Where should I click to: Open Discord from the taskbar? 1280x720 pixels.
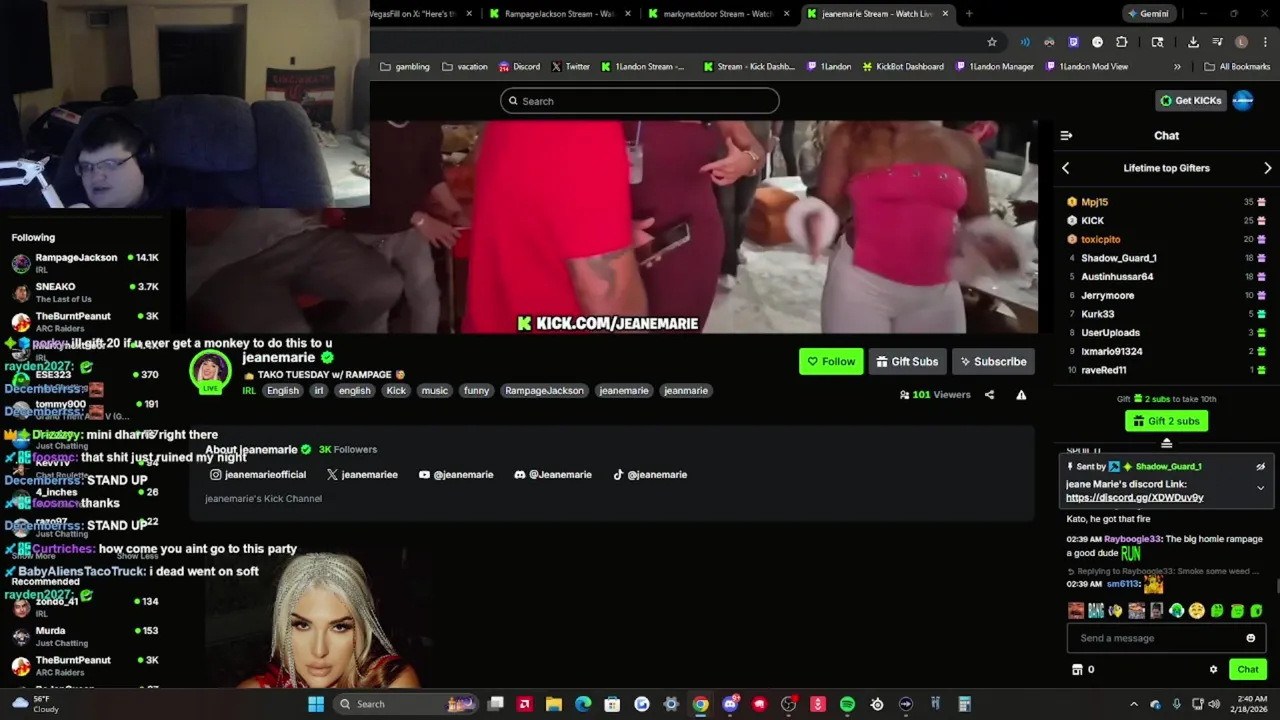tap(730, 704)
